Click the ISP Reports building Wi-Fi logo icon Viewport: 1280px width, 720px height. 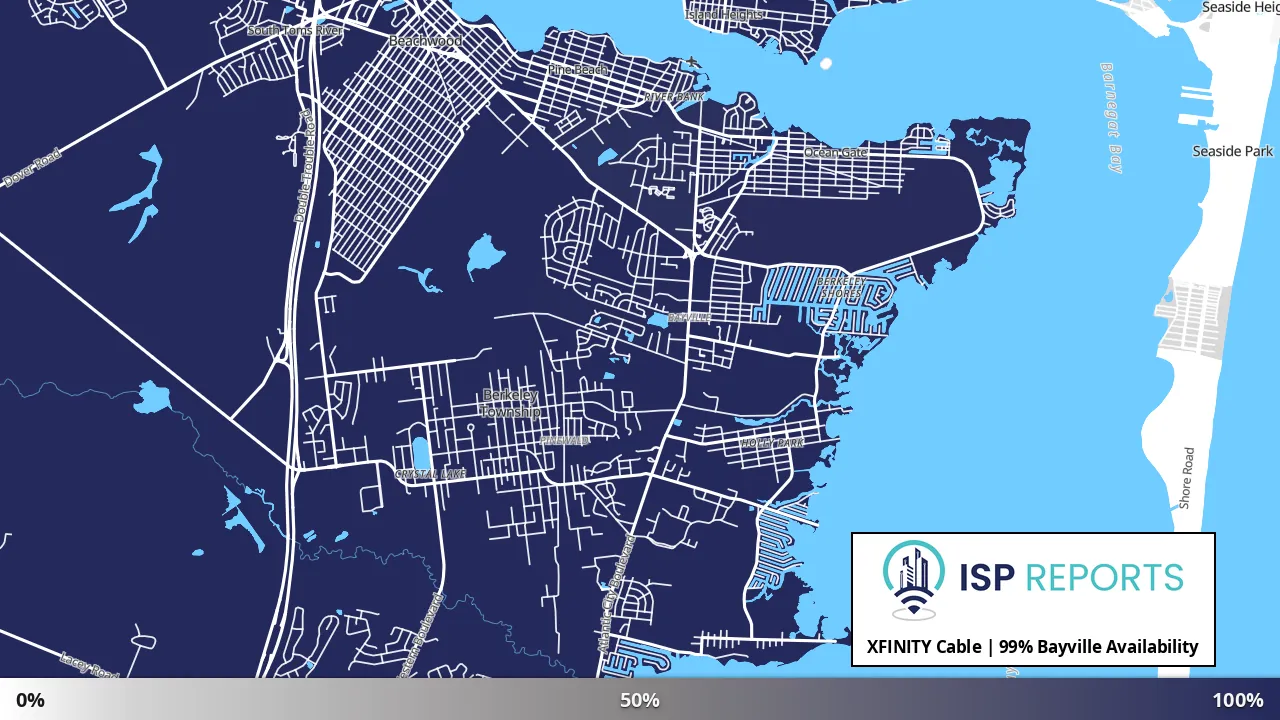click(x=914, y=581)
